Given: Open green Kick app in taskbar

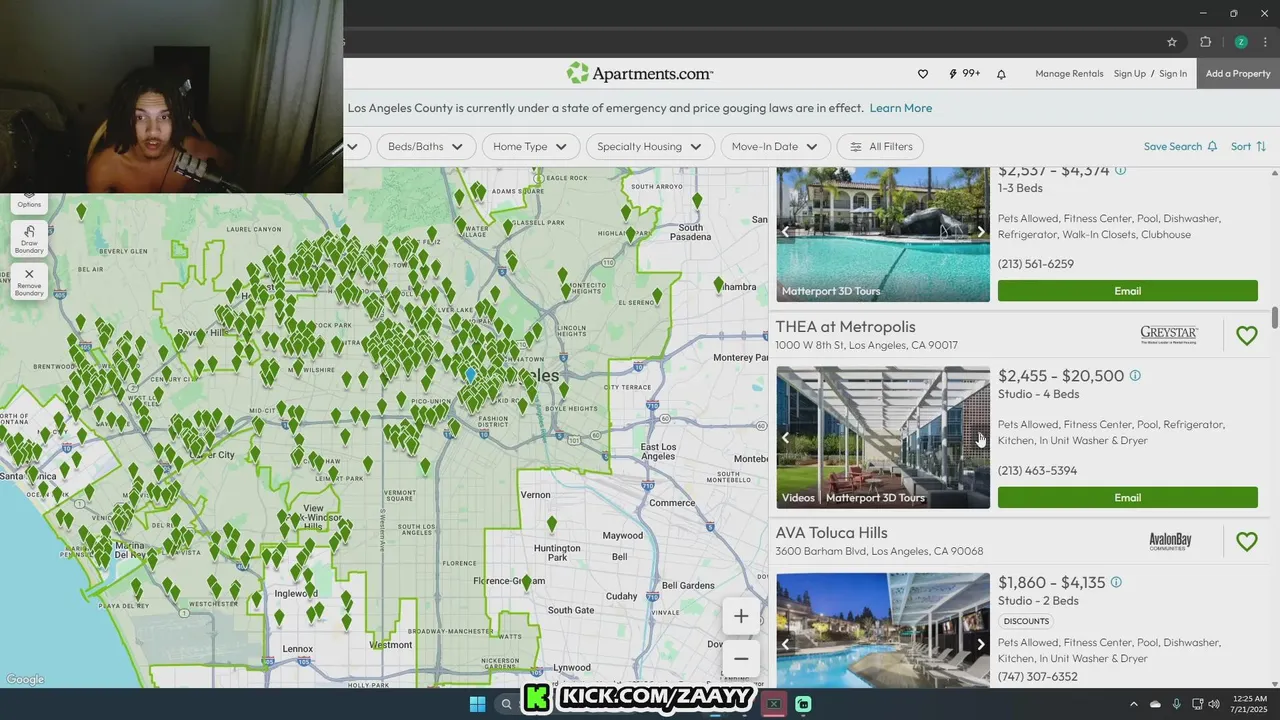Looking at the screenshot, I should click(803, 704).
